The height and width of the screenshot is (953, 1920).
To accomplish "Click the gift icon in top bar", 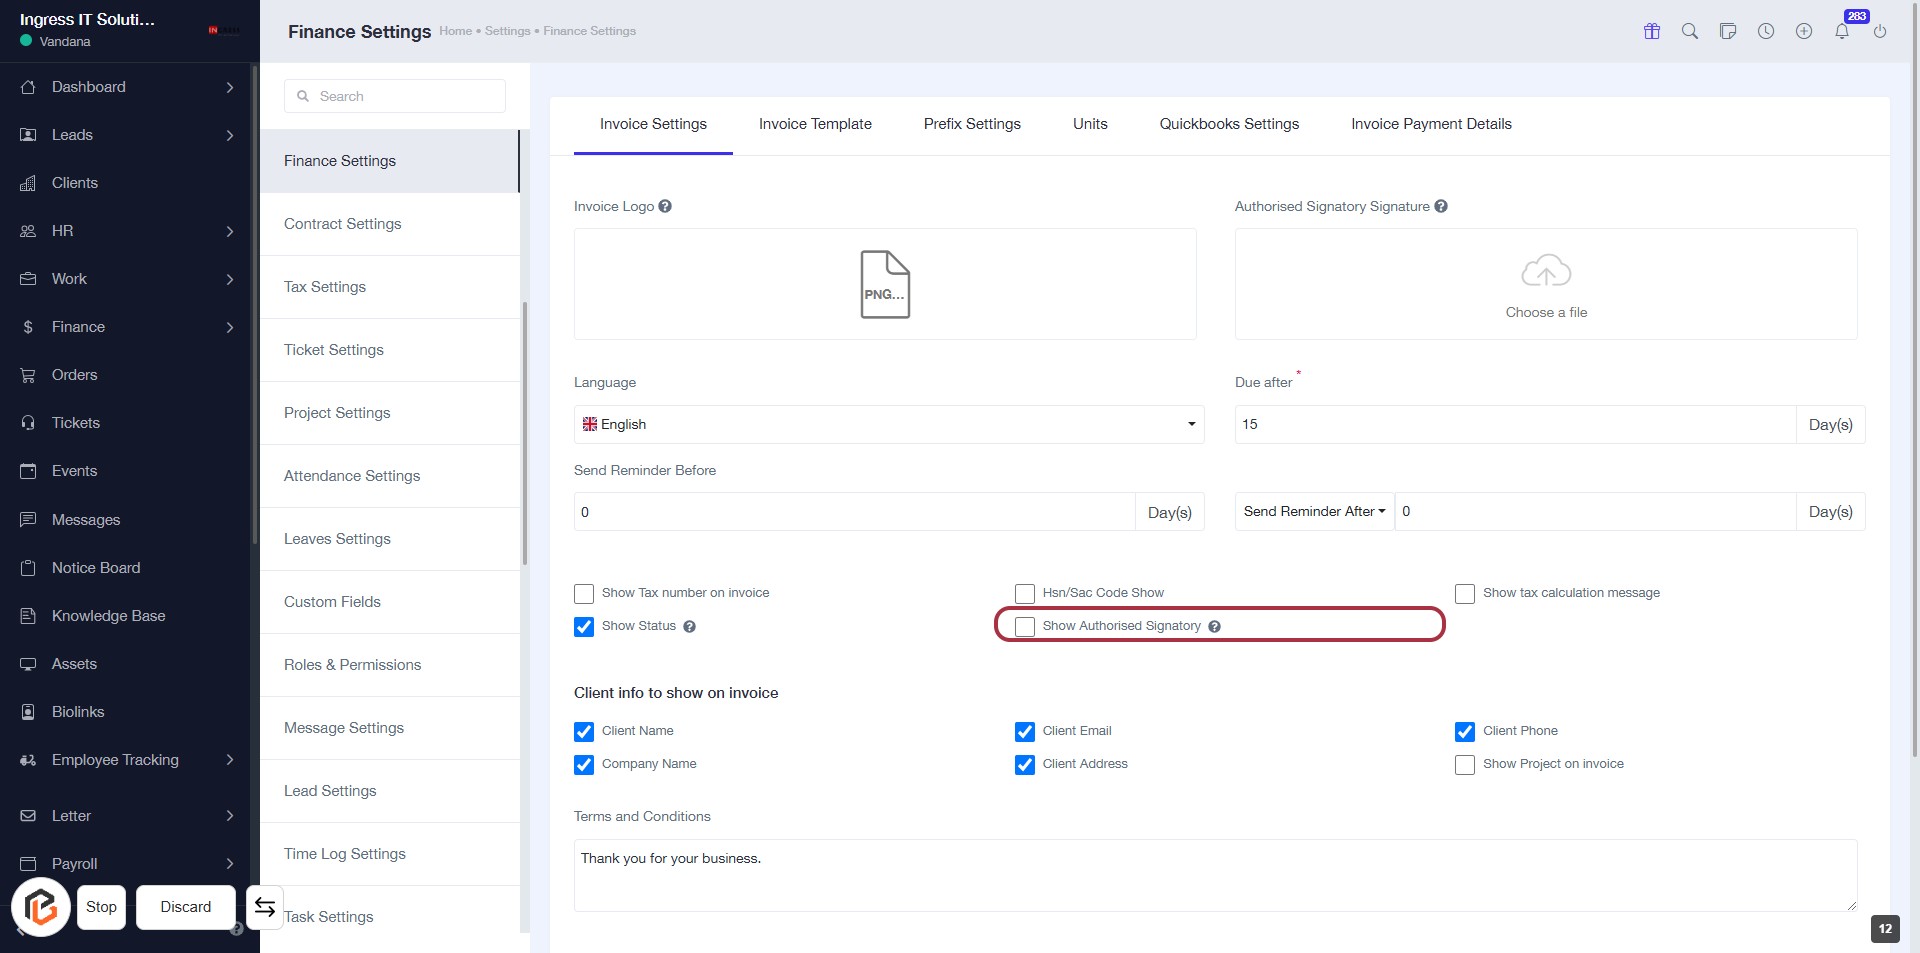I will coord(1652,31).
